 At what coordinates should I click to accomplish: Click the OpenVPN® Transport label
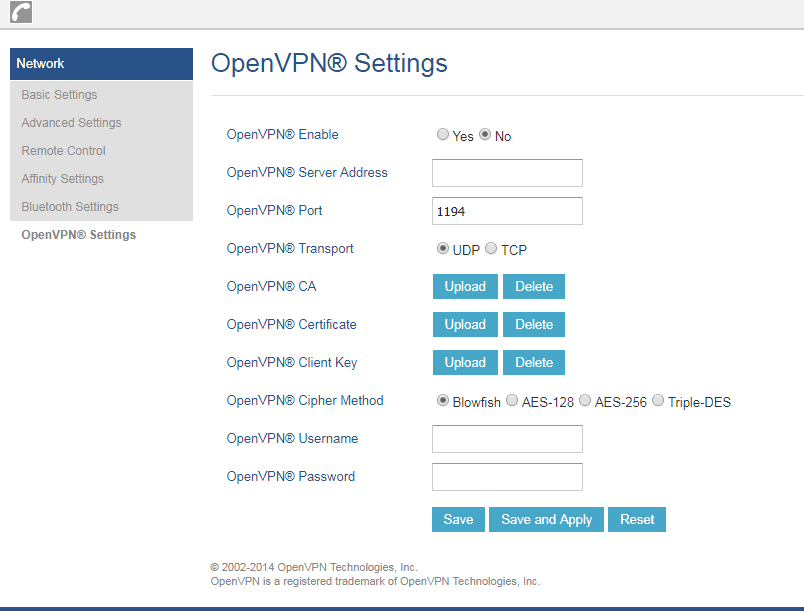pyautogui.click(x=290, y=249)
